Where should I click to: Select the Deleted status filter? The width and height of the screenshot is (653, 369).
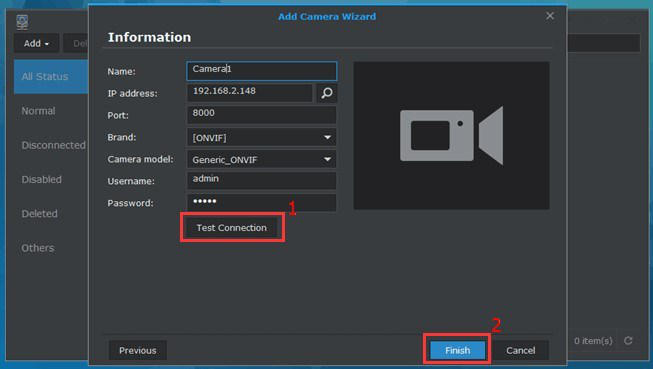(x=40, y=214)
